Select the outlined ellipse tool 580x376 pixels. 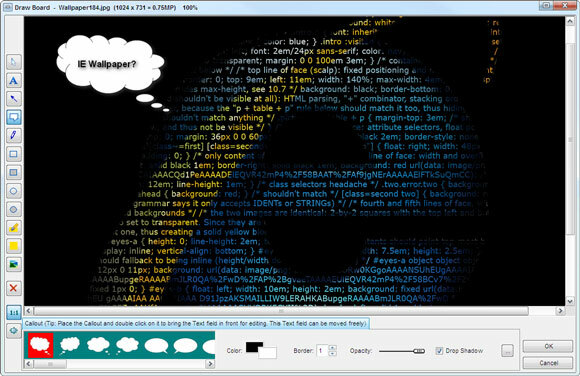(x=14, y=191)
